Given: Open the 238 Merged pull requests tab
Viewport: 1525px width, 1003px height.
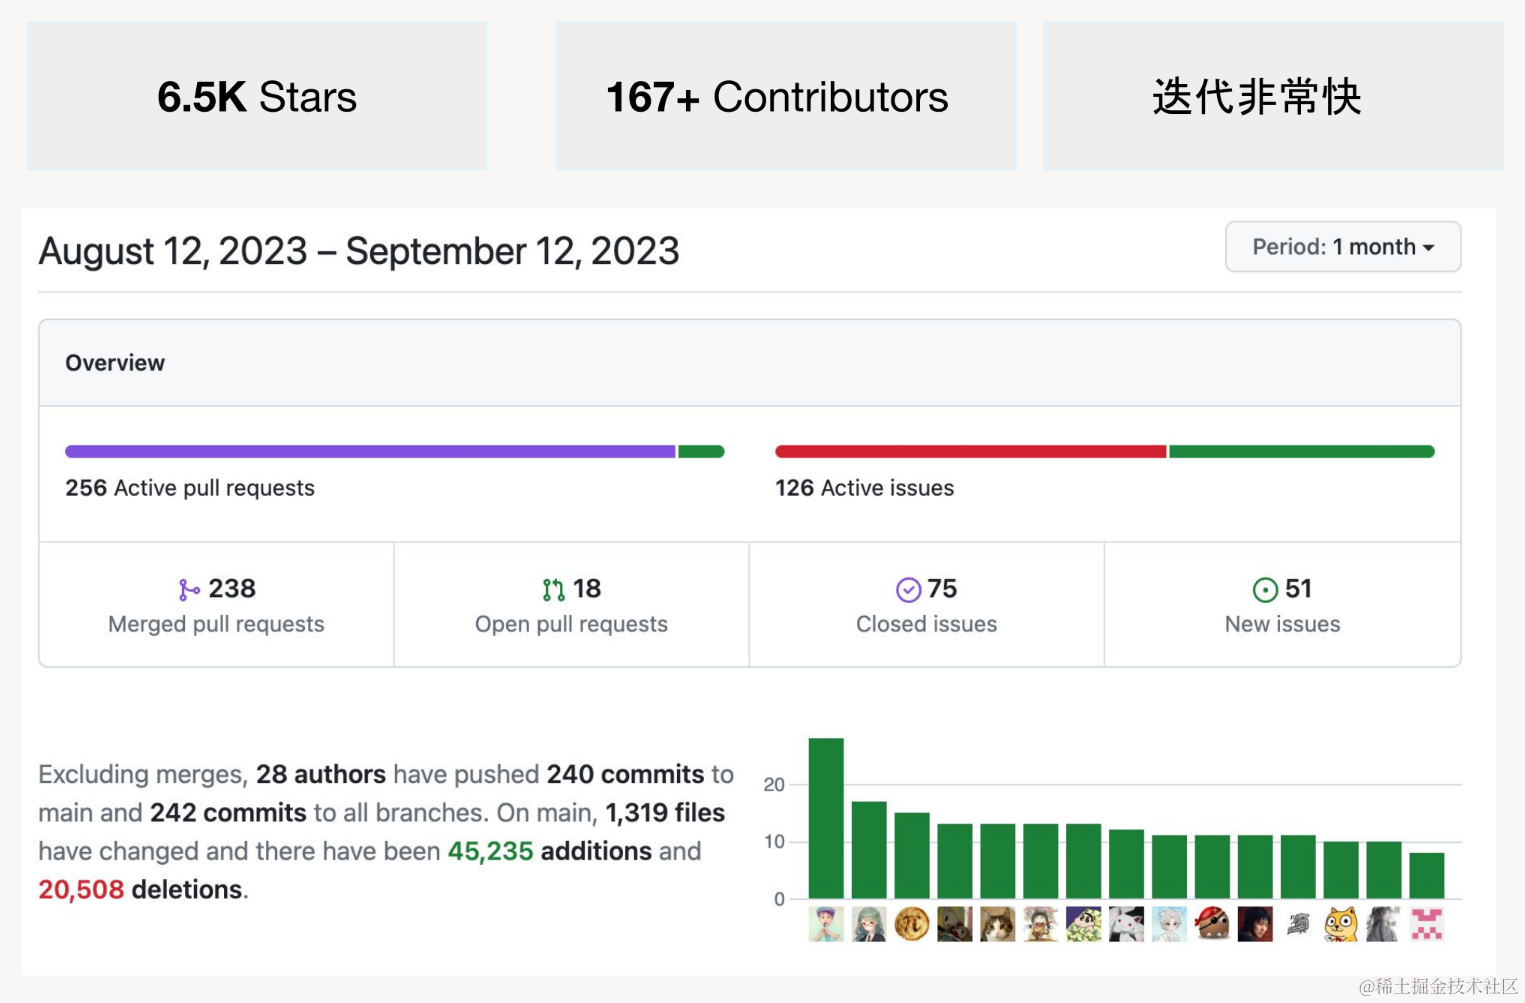Looking at the screenshot, I should tap(216, 605).
